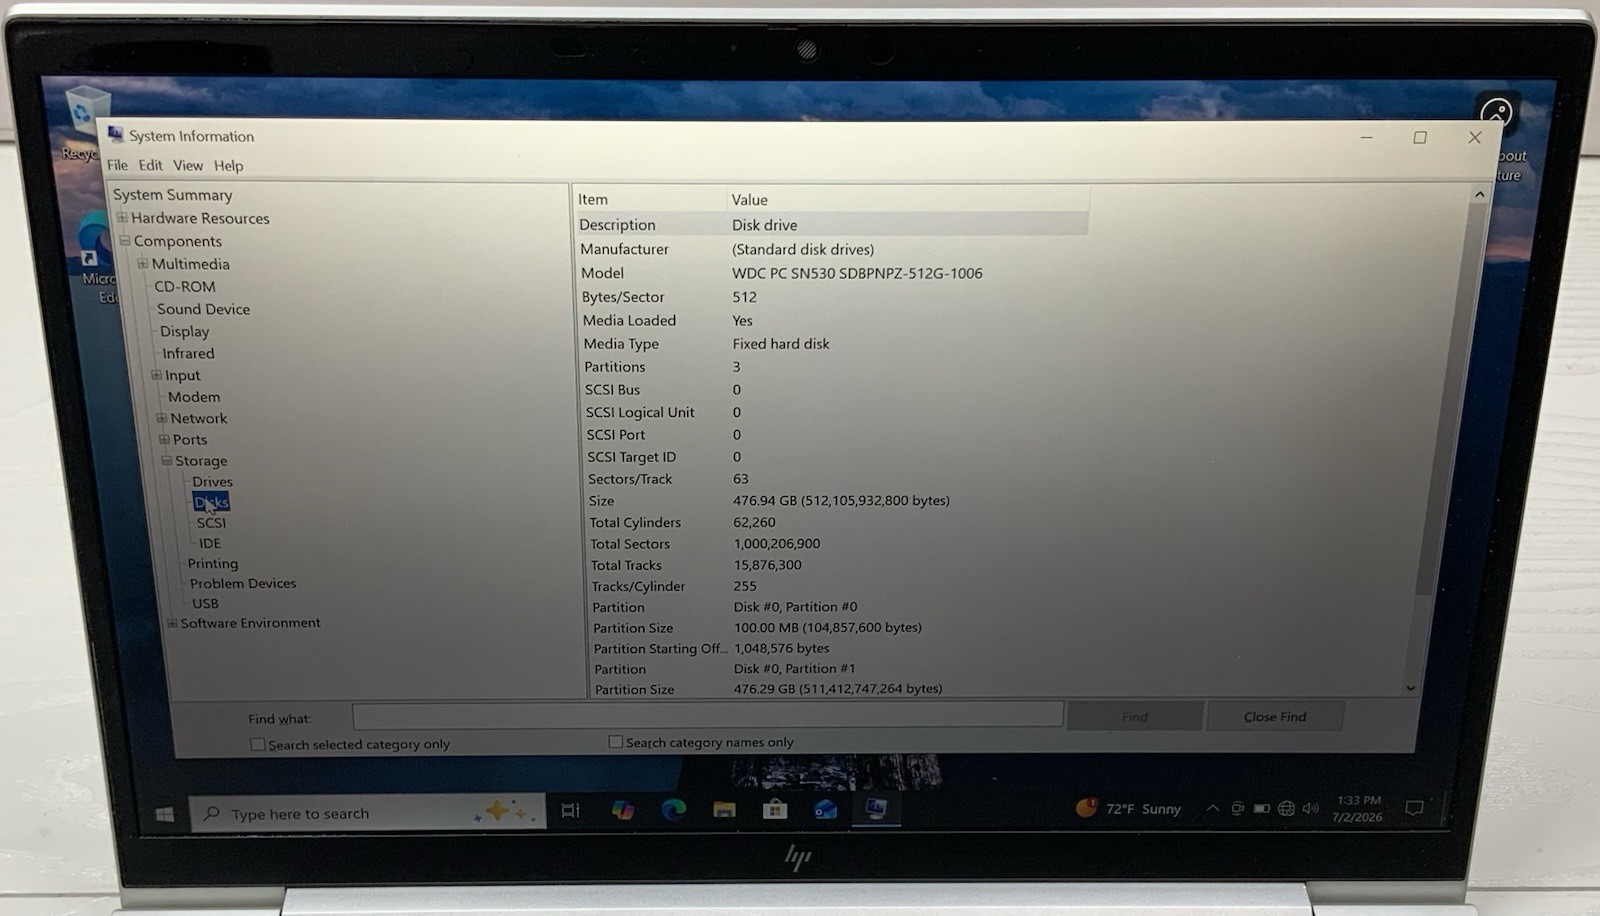Open the network globe tray icon
1600x916 pixels.
coord(1286,808)
